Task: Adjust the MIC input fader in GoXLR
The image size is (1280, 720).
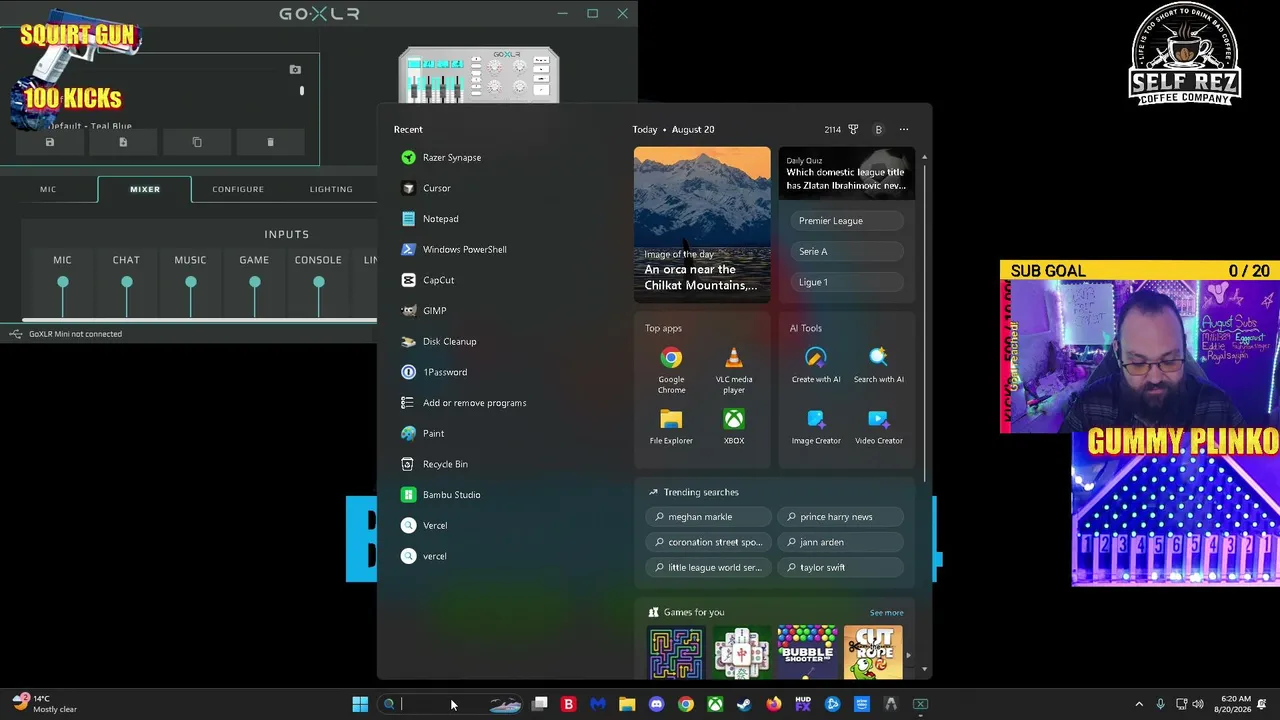Action: pos(63,283)
